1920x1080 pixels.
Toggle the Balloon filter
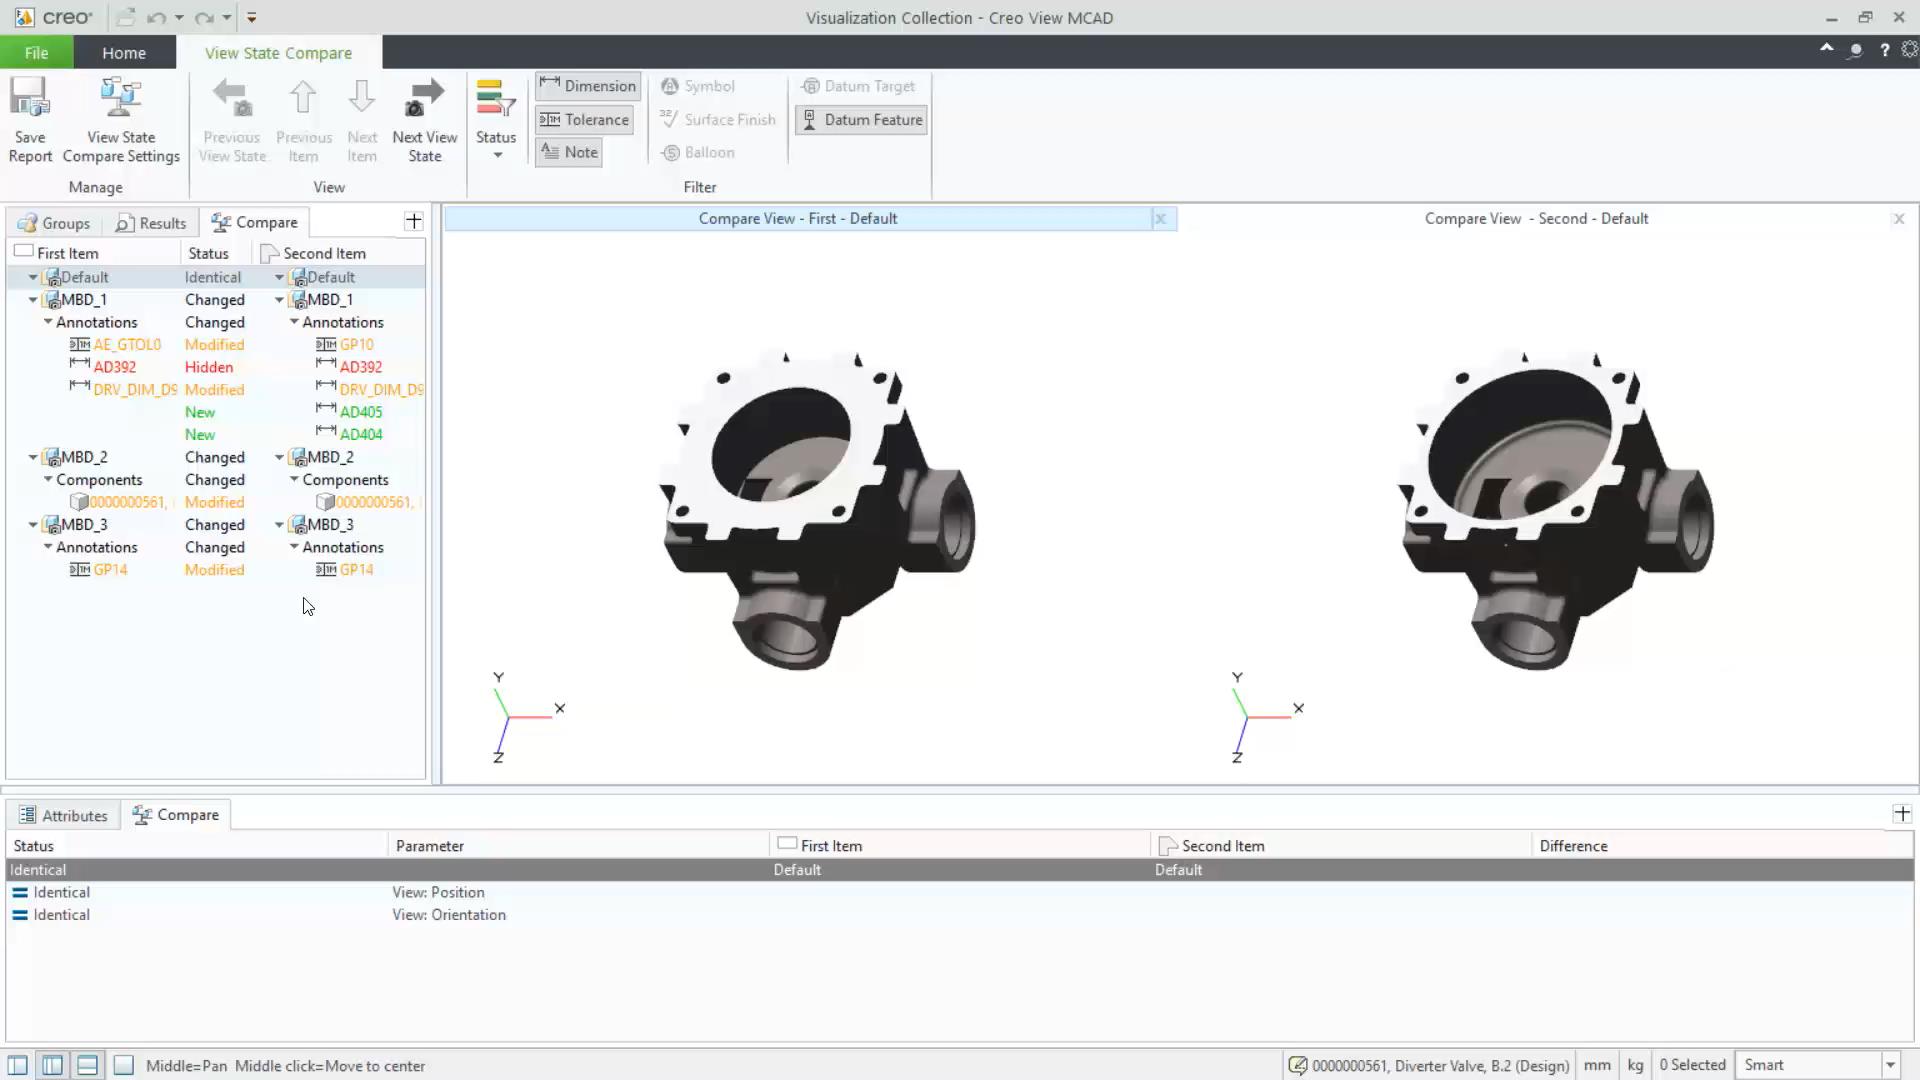[698, 152]
